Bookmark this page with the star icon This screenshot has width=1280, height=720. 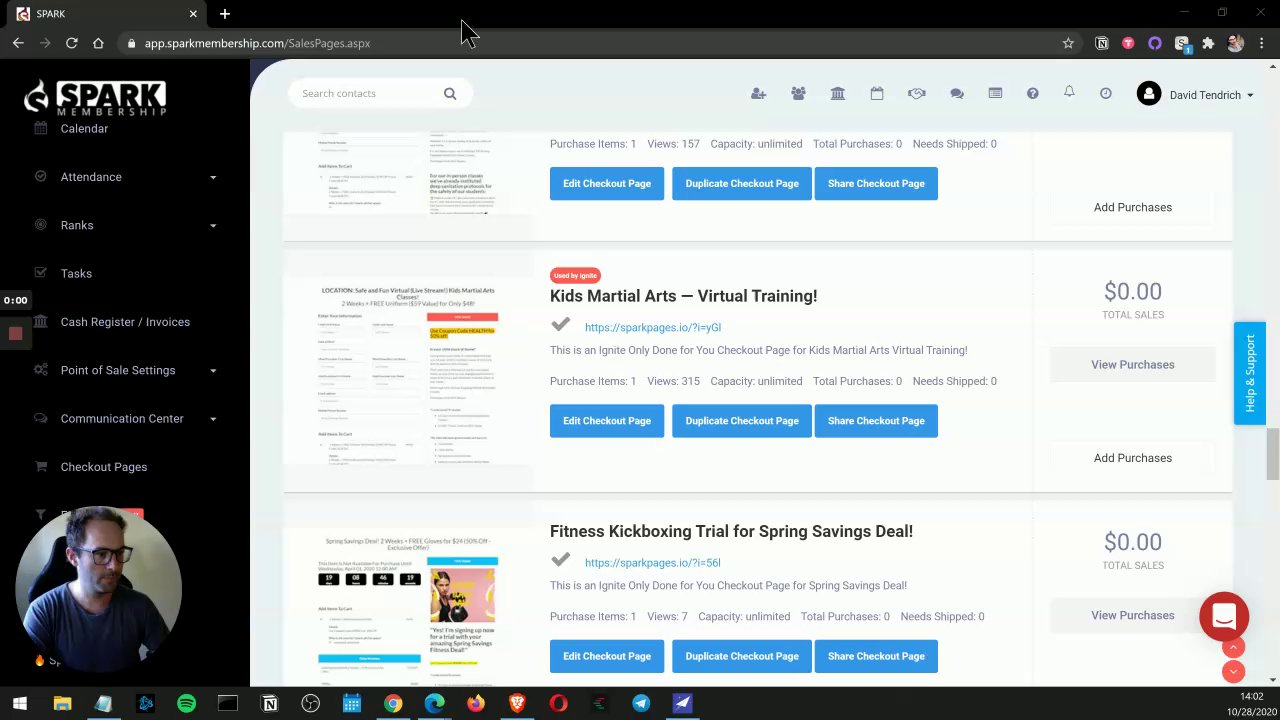tap(1068, 43)
